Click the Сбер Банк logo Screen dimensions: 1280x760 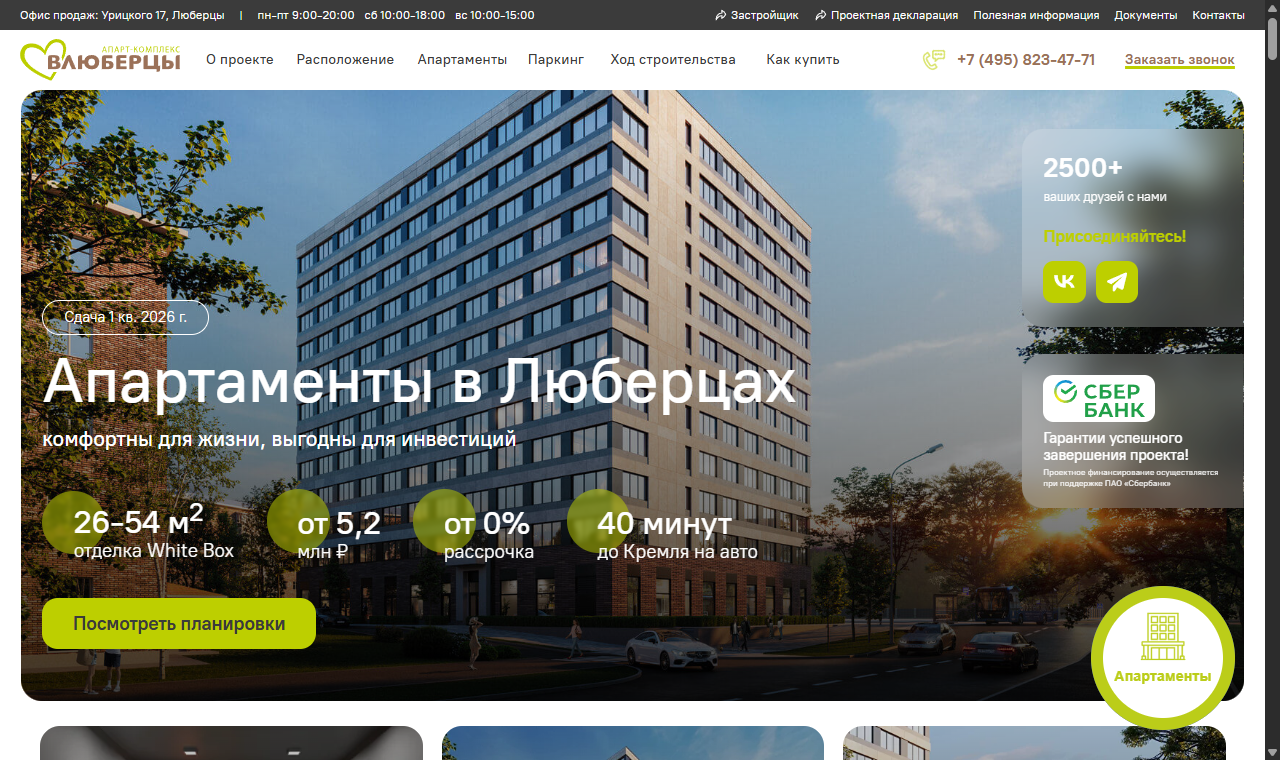(x=1100, y=397)
